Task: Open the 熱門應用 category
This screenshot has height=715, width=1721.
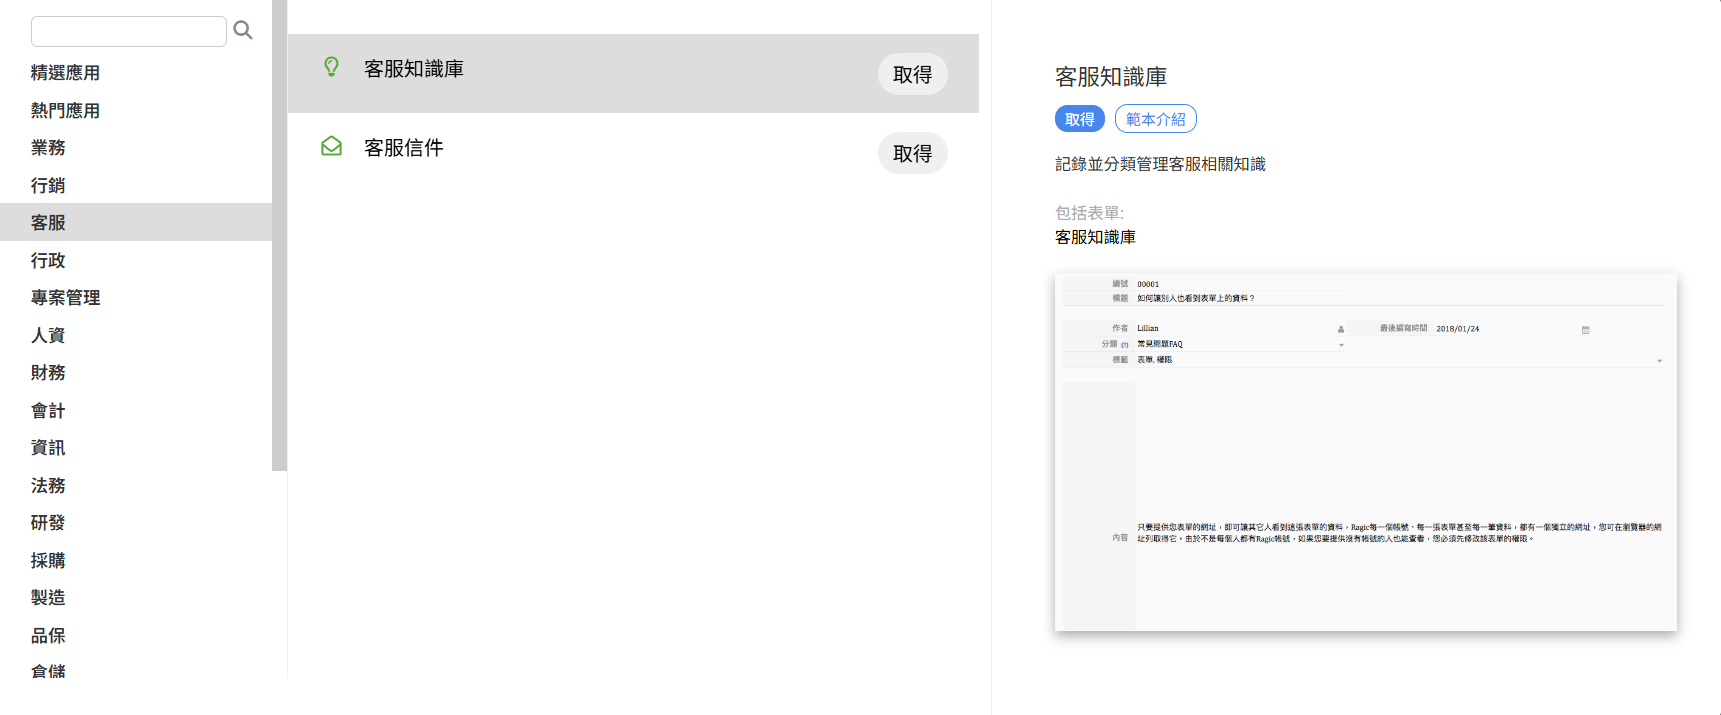Action: click(x=65, y=110)
